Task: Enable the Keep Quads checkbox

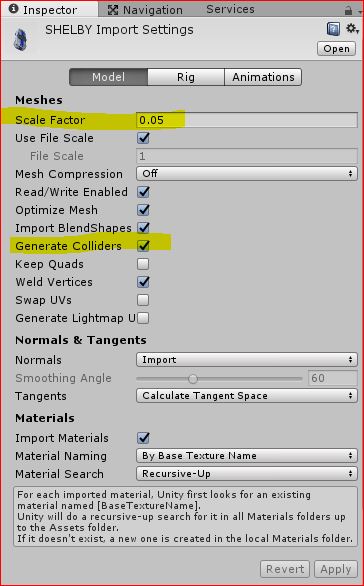Action: [x=143, y=264]
